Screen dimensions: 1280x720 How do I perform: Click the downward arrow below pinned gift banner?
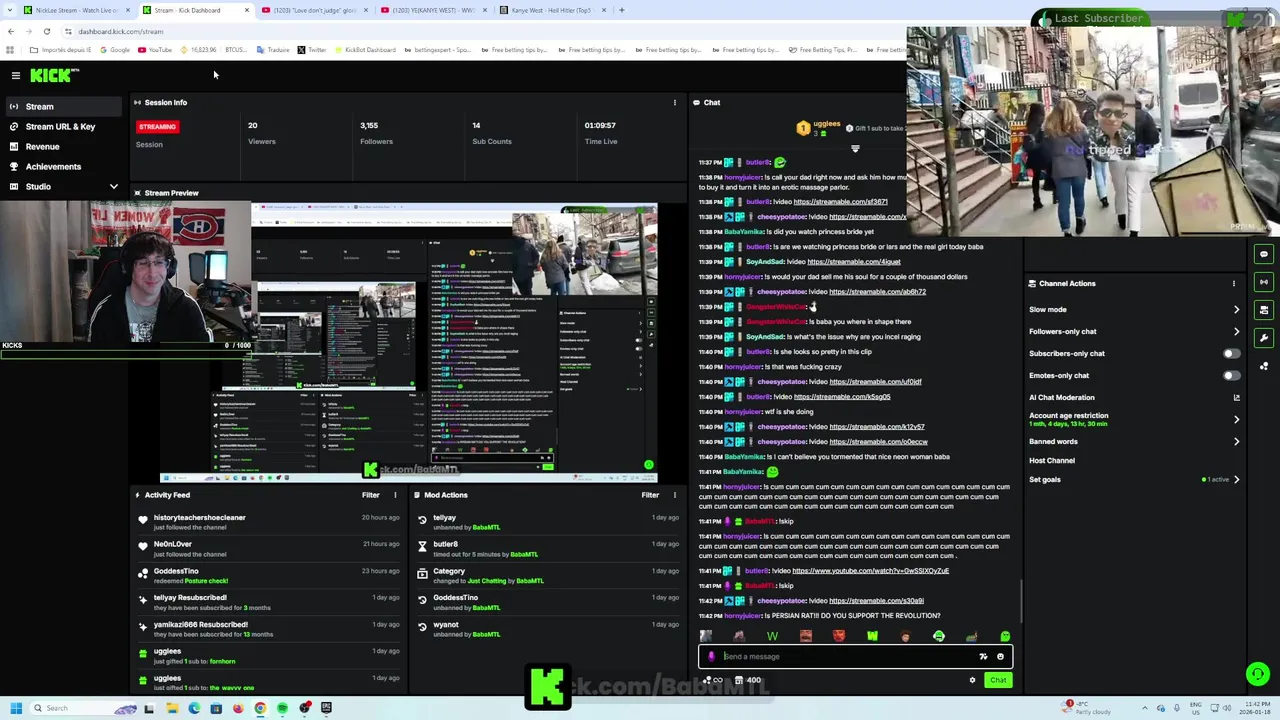point(855,149)
